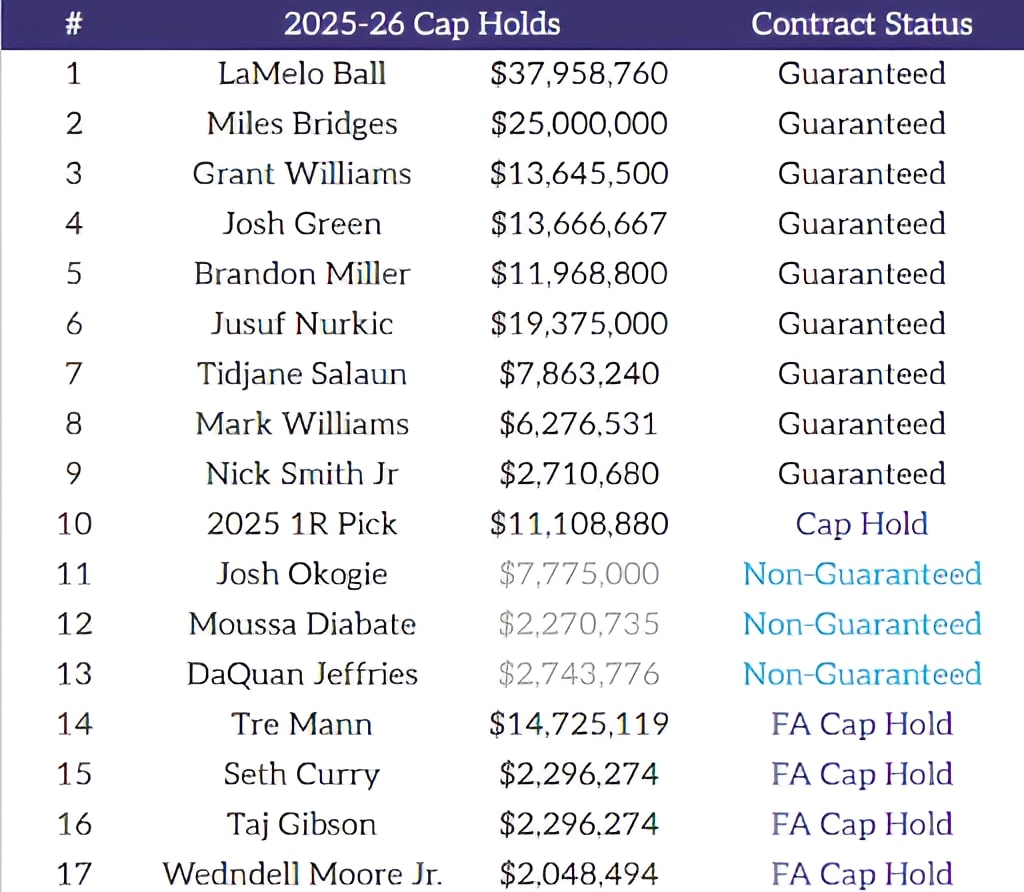Click the DaQuan Jeffries name
Image resolution: width=1024 pixels, height=892 pixels.
click(302, 673)
